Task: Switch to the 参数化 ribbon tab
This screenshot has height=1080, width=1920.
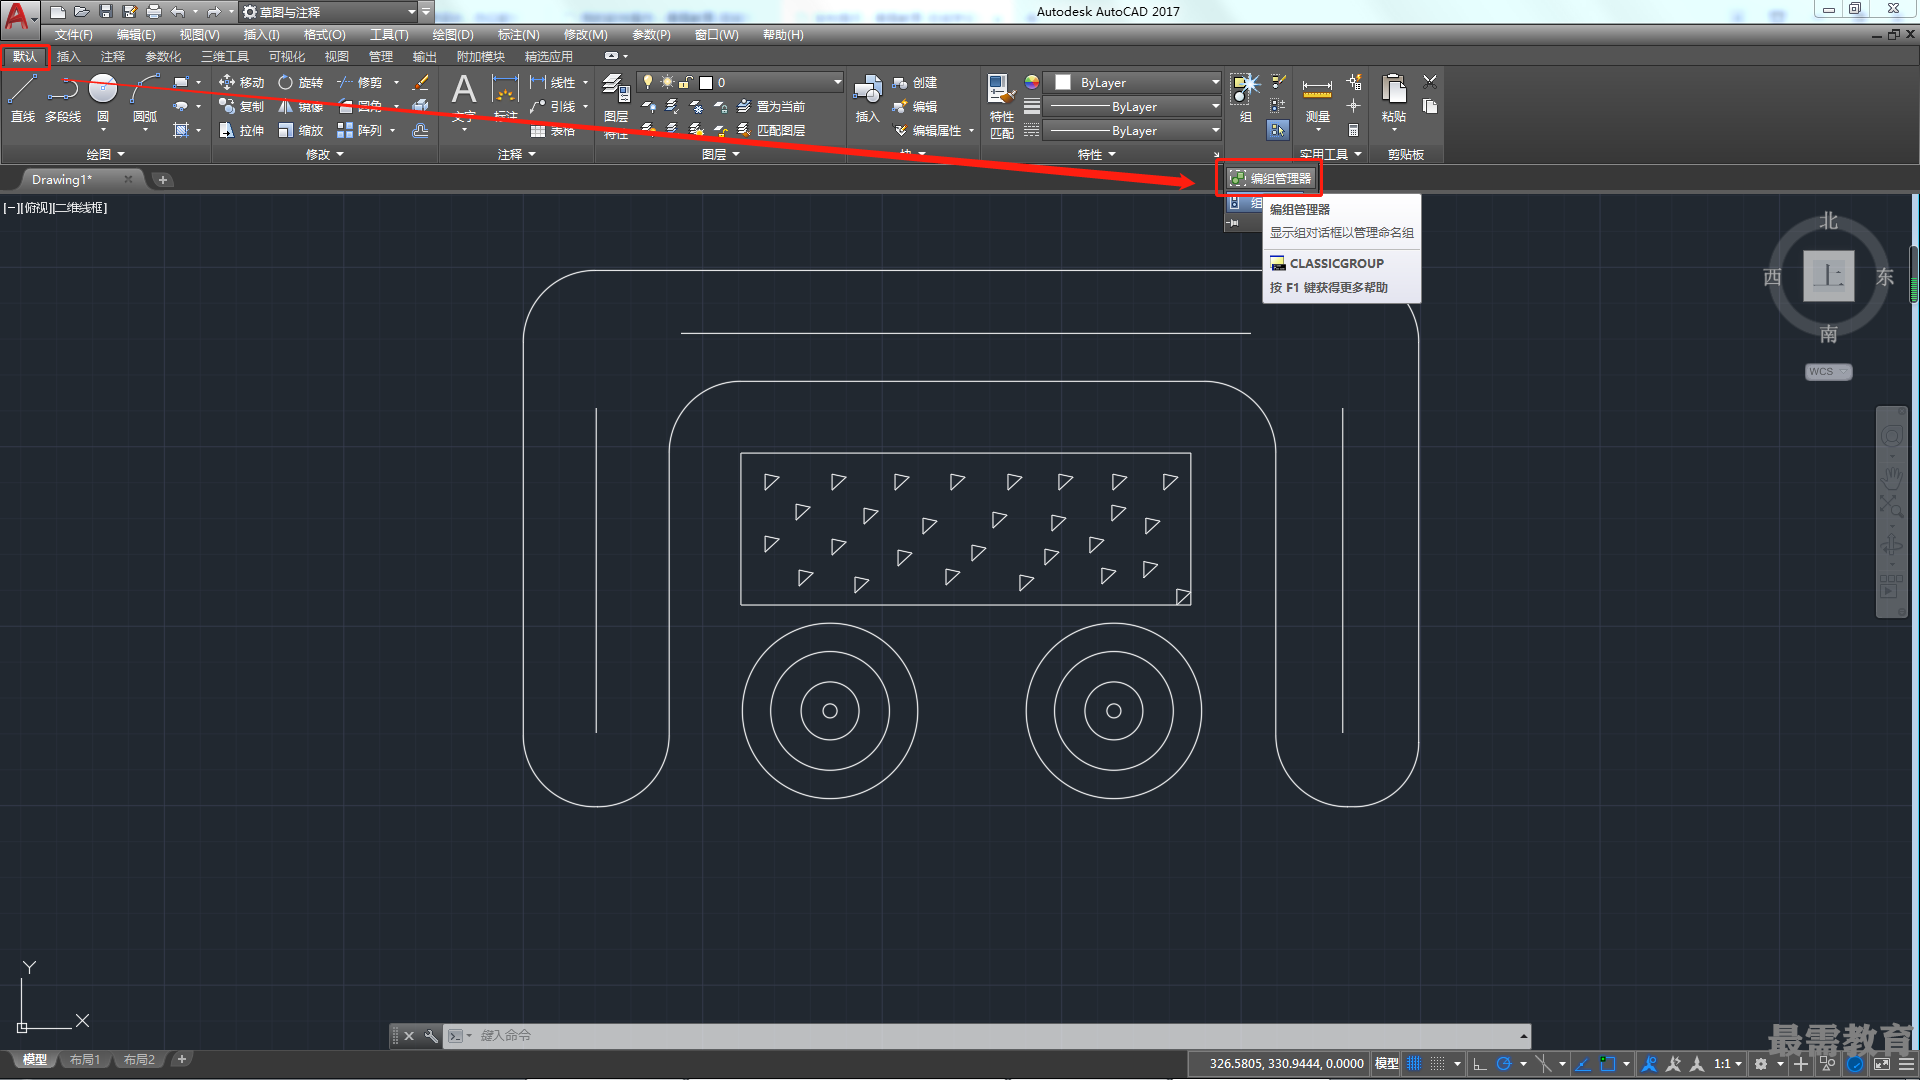Action: click(163, 56)
